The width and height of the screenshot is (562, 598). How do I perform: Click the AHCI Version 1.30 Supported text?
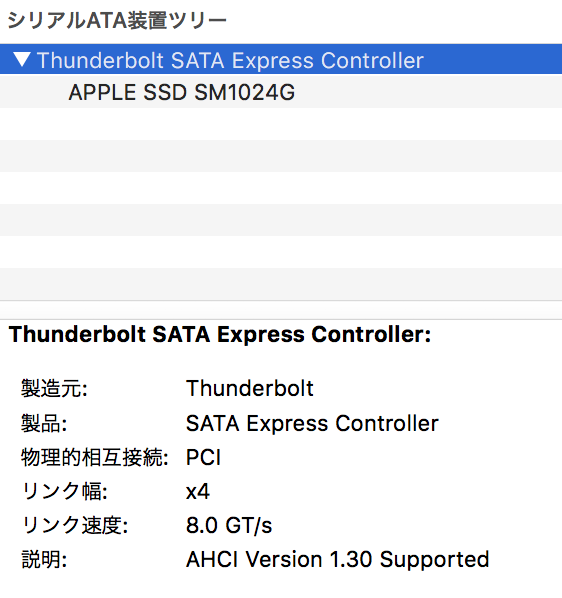click(337, 559)
